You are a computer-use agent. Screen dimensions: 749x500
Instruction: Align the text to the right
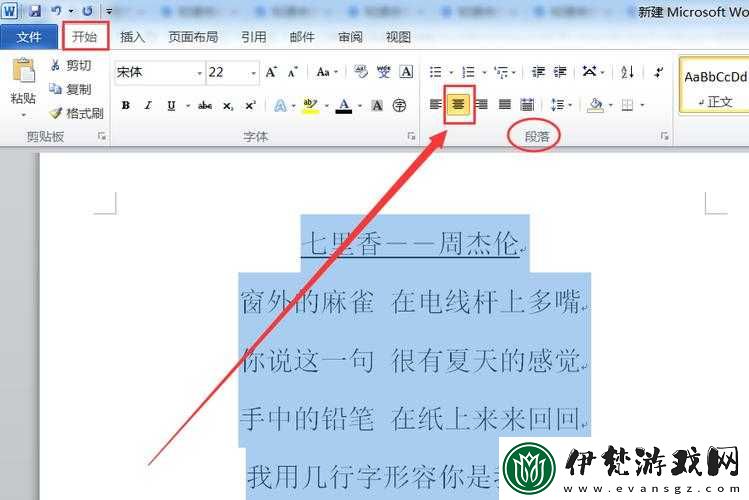coord(482,104)
